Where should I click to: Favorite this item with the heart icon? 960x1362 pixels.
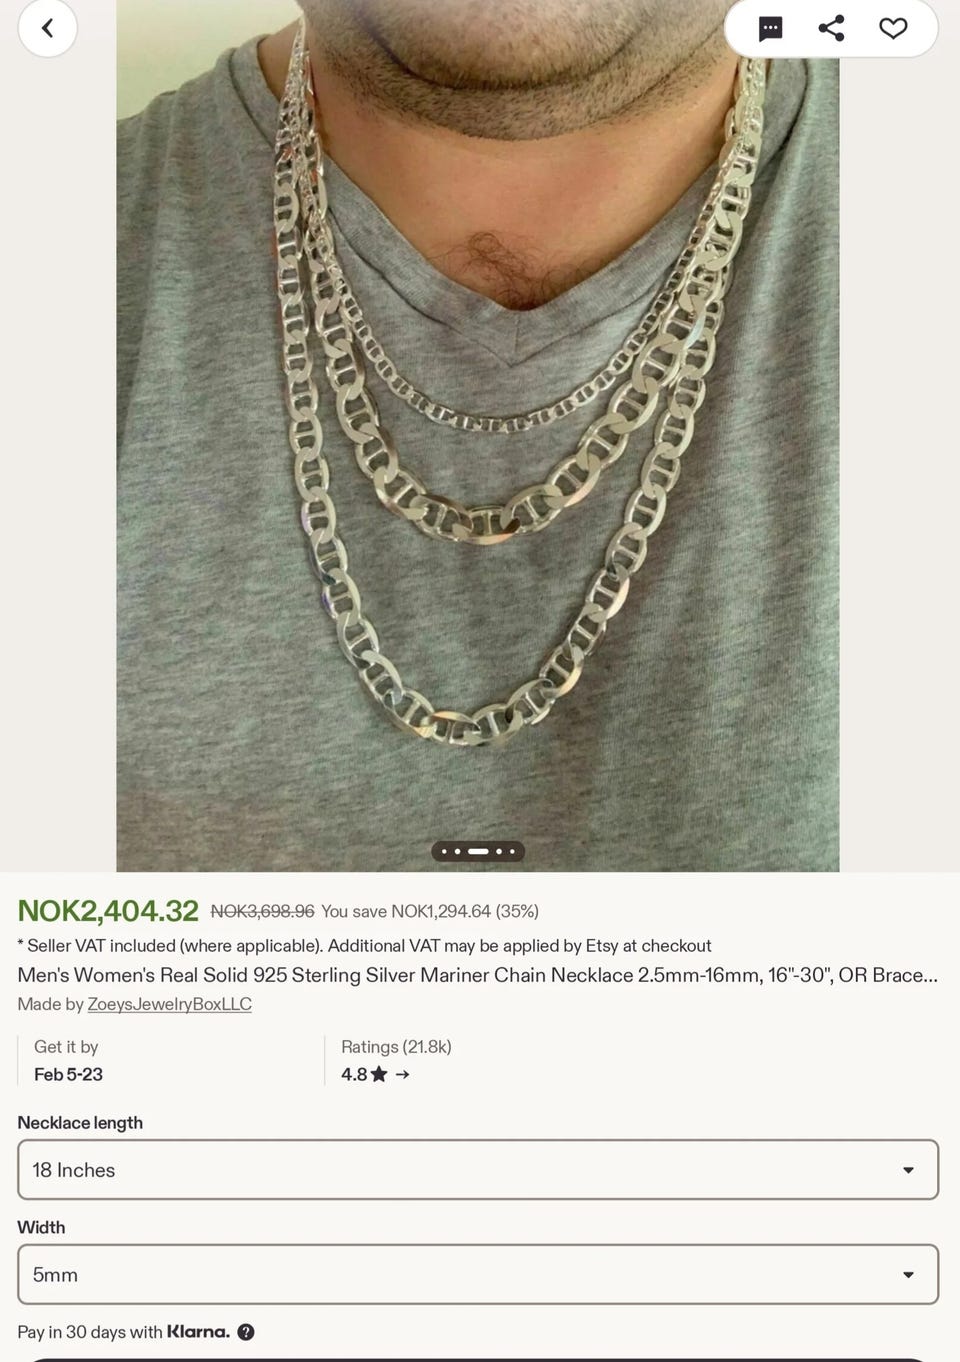(893, 28)
